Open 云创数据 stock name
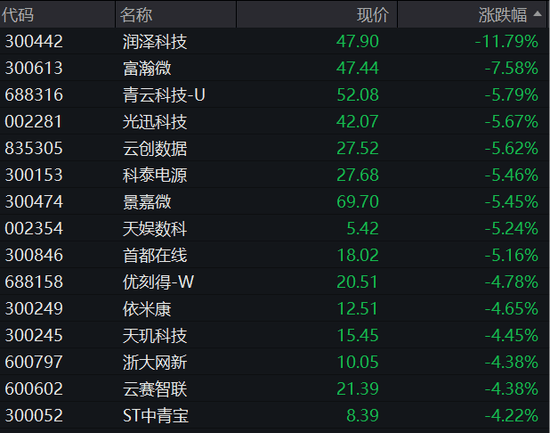This screenshot has height=433, width=550. coord(155,149)
